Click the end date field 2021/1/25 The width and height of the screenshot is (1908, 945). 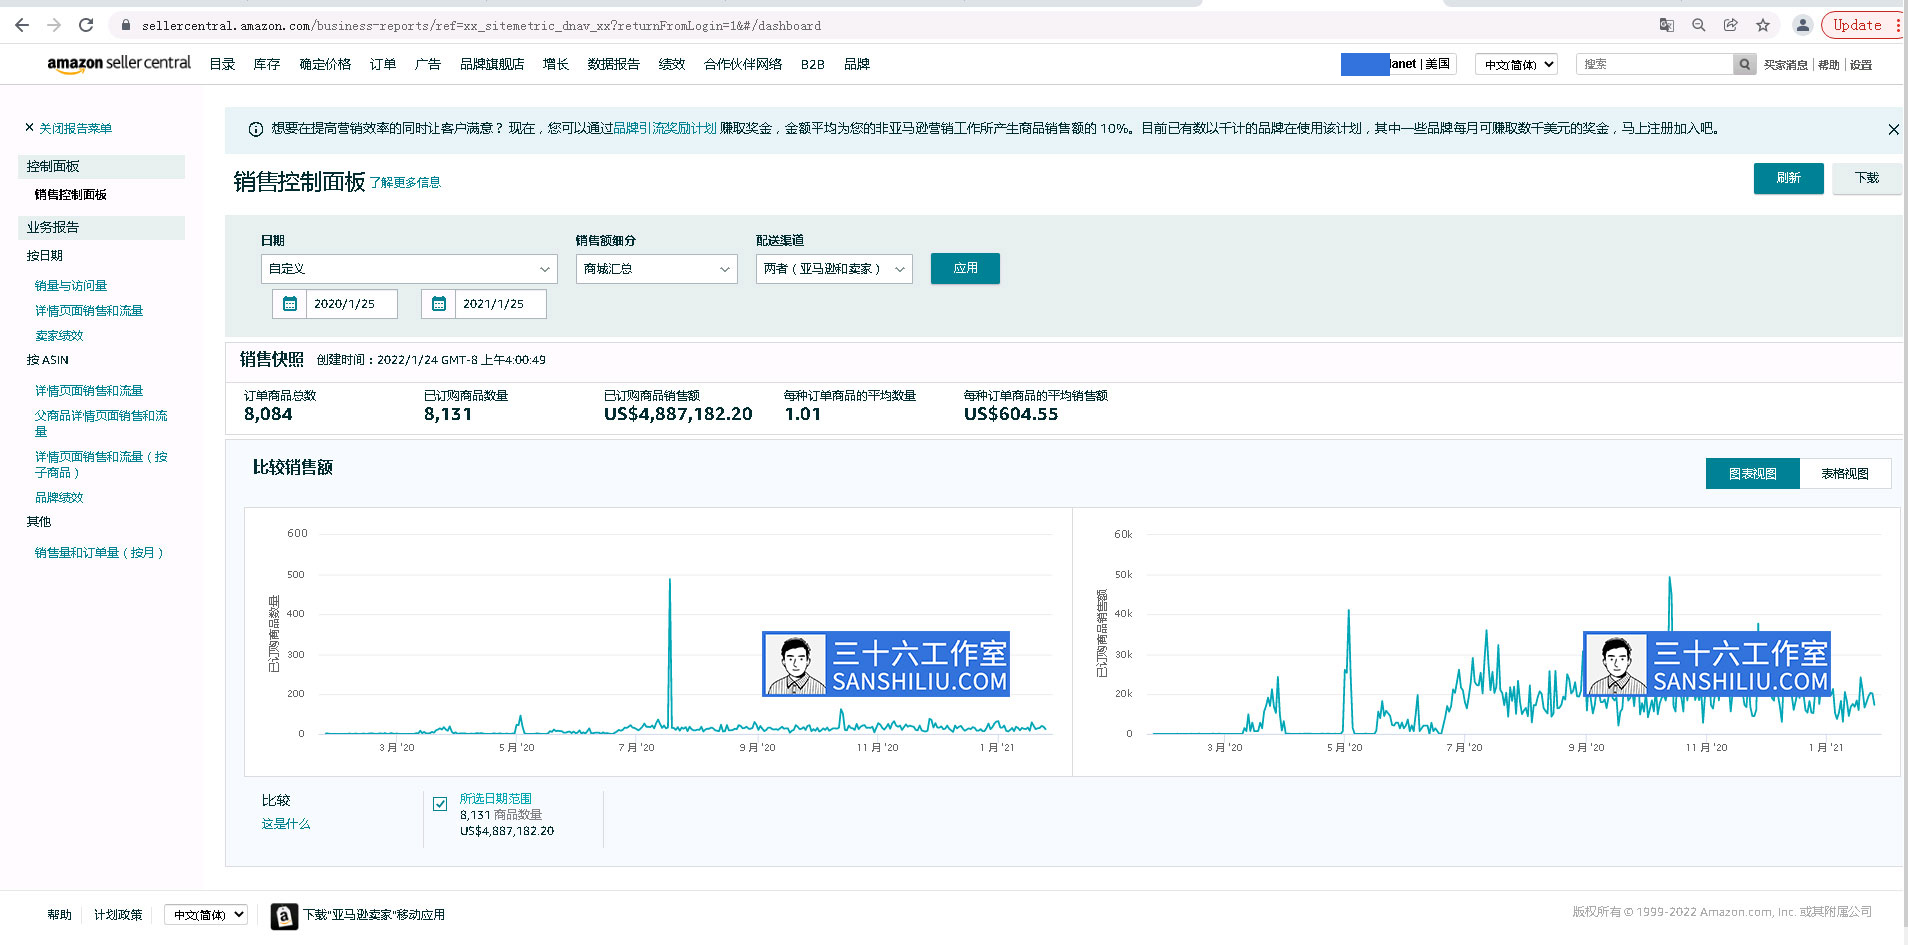tap(500, 304)
